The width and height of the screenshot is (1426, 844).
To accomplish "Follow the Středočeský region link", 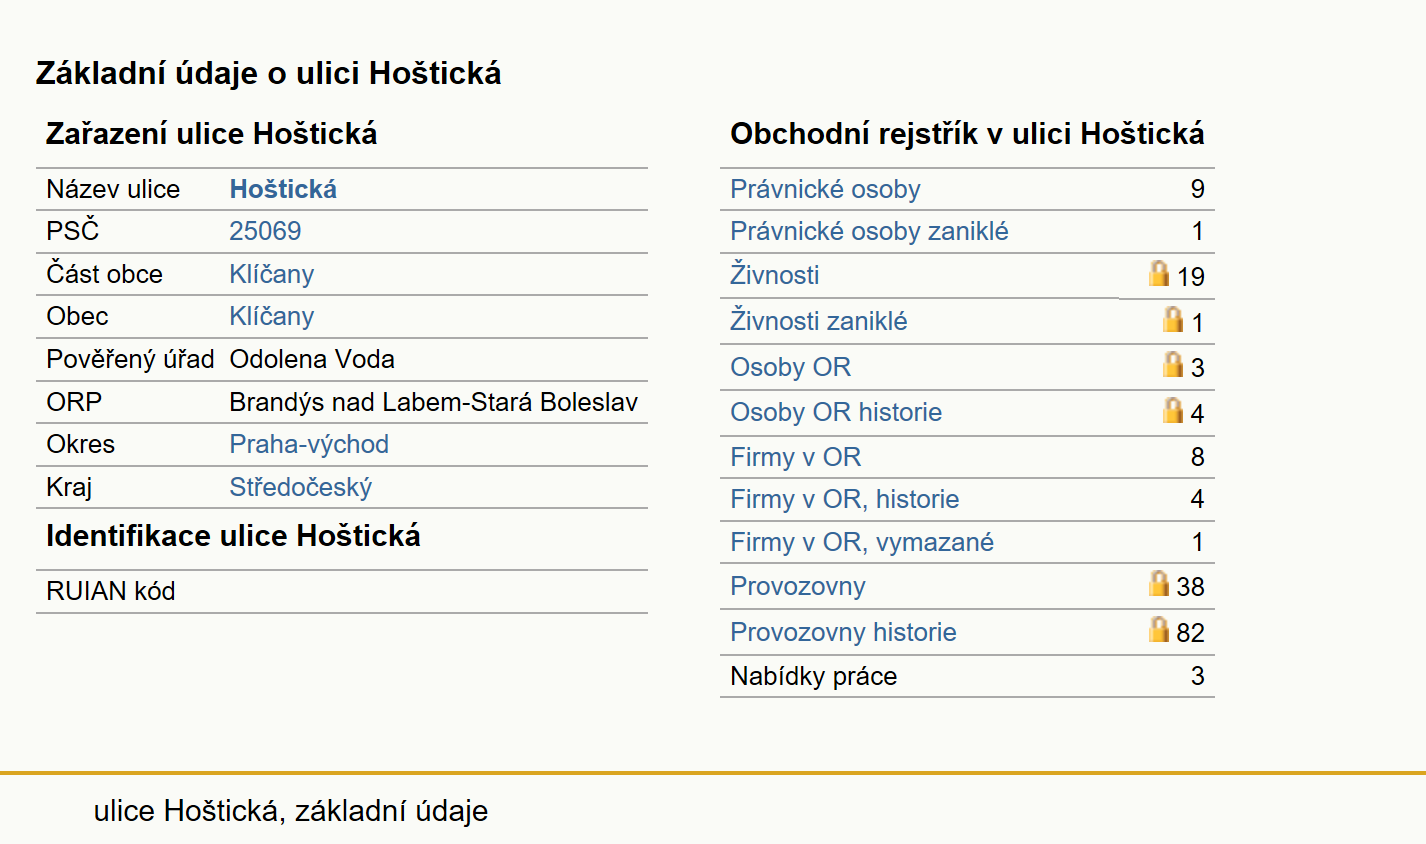I will pos(301,487).
